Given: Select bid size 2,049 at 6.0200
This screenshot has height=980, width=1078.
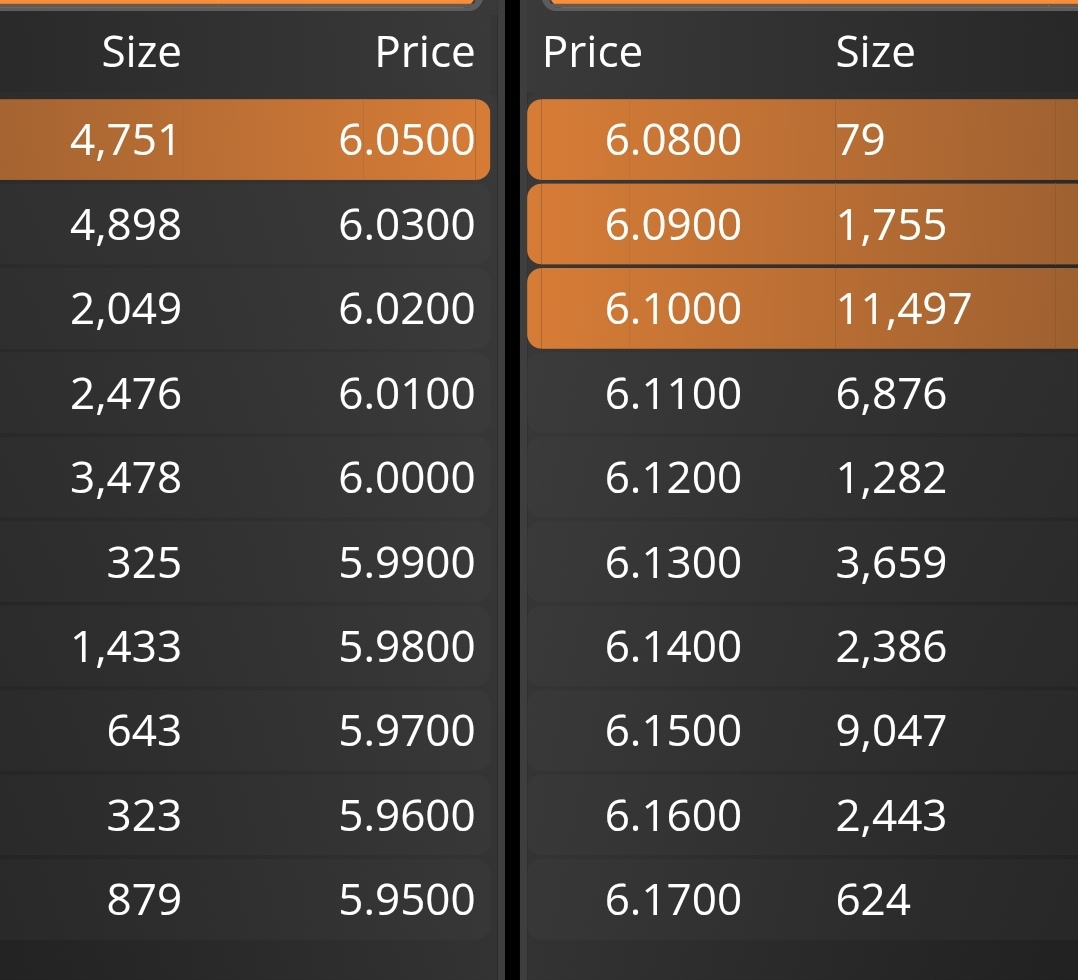Looking at the screenshot, I should pos(126,309).
